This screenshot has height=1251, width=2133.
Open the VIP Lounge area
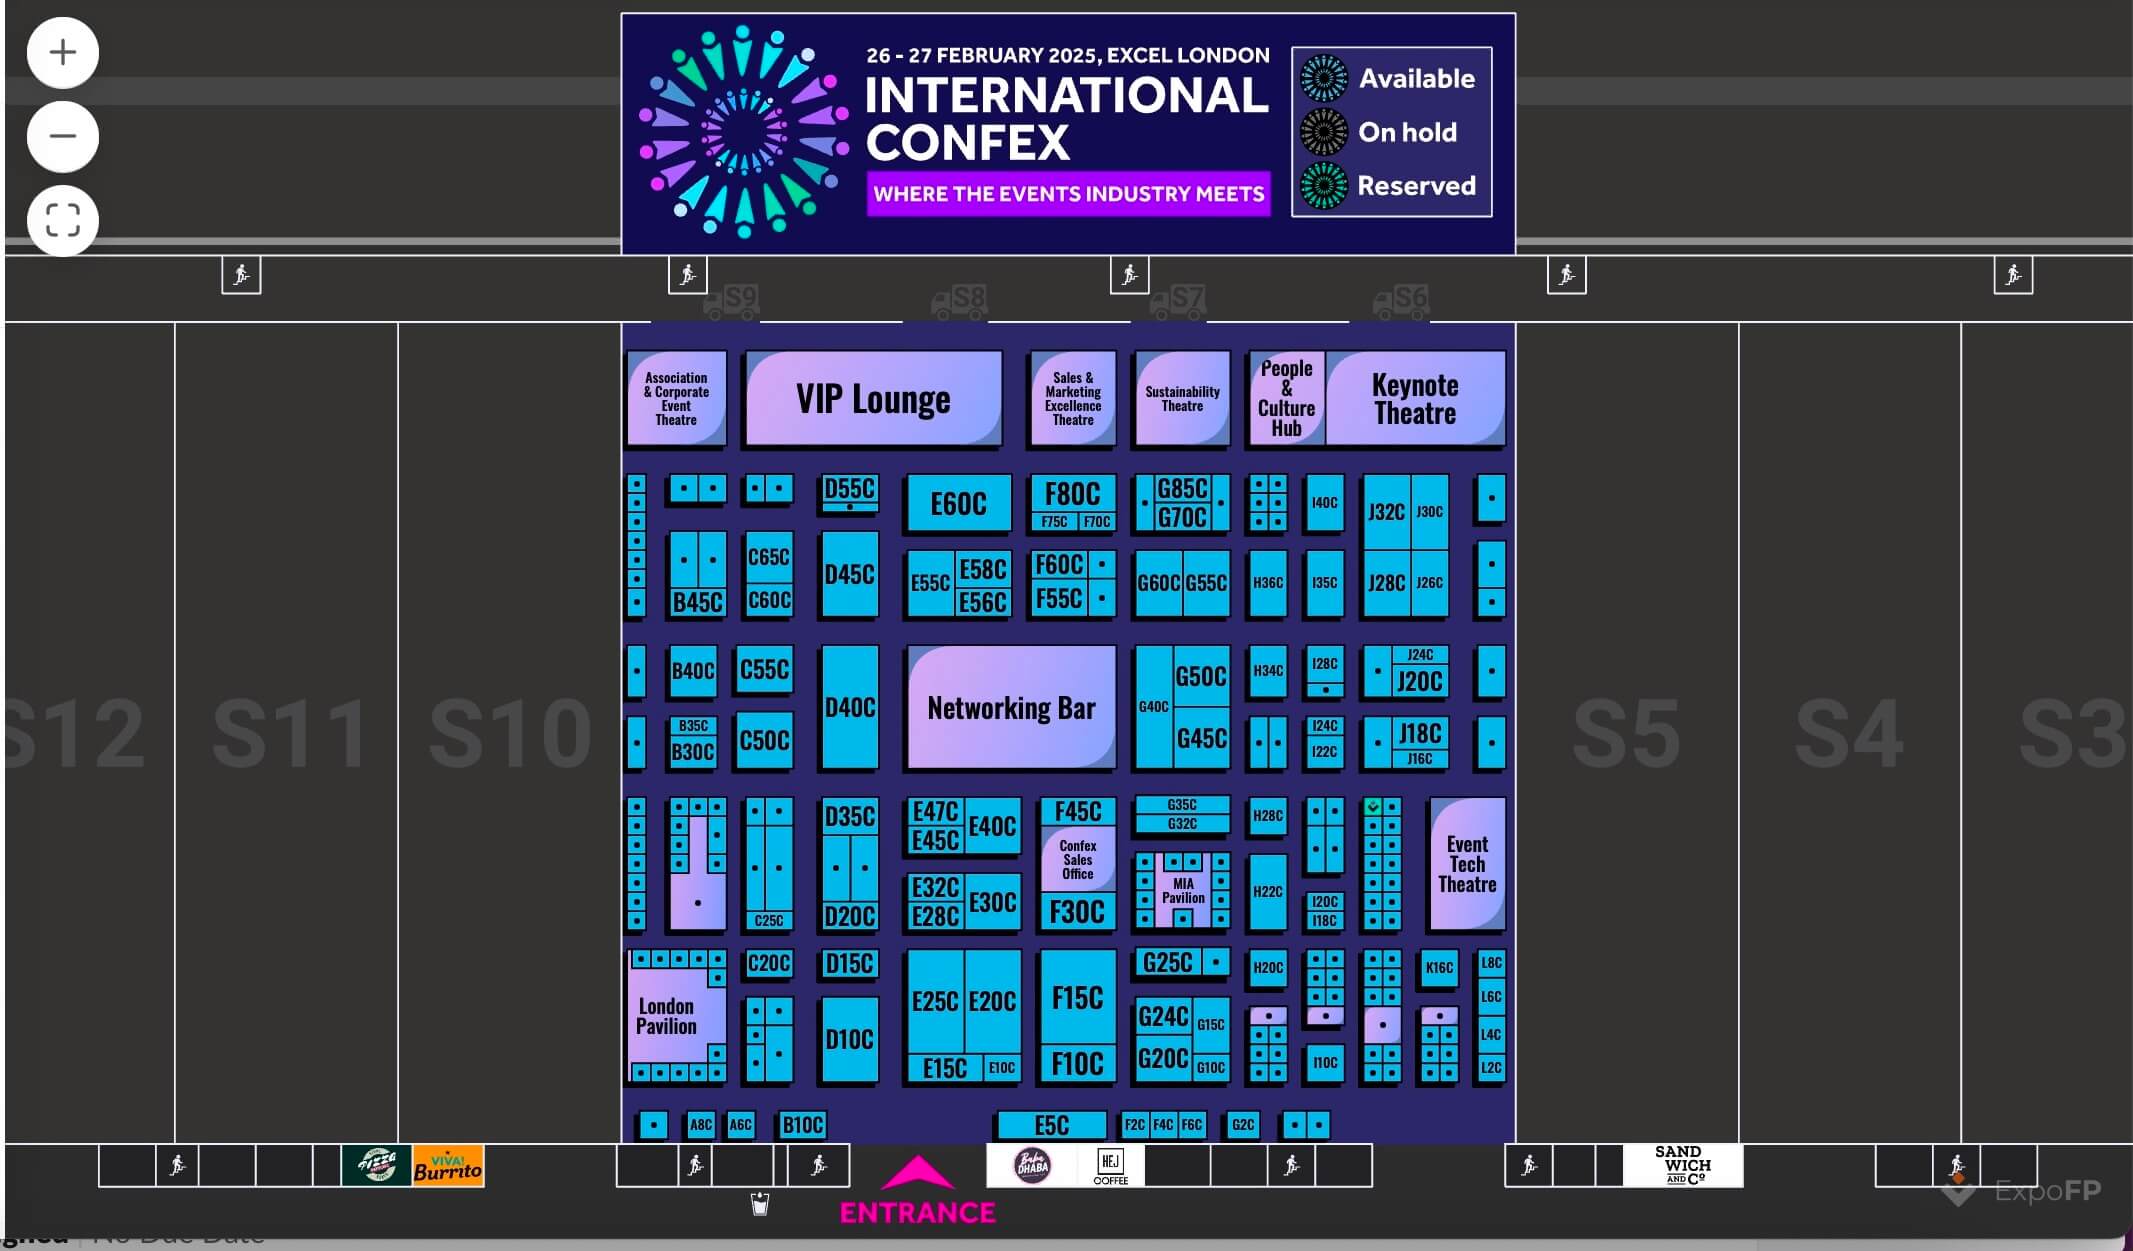[x=874, y=398]
